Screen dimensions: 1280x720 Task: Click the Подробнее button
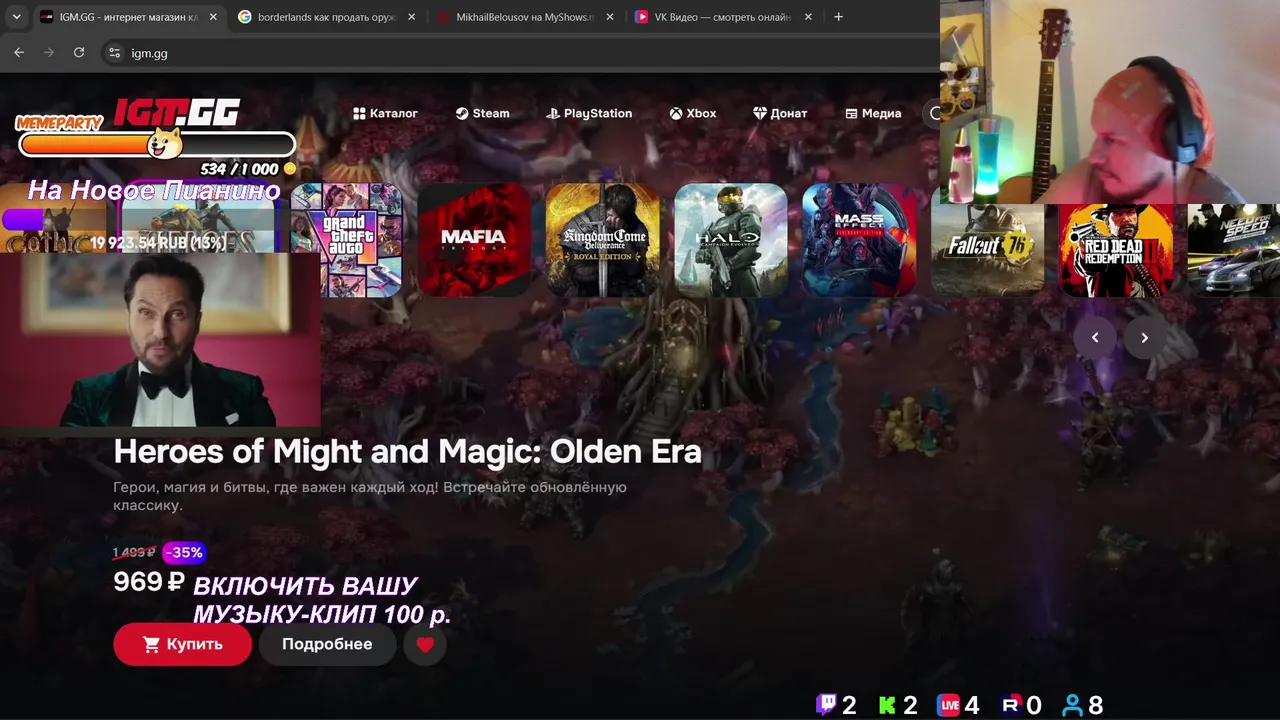click(x=327, y=645)
